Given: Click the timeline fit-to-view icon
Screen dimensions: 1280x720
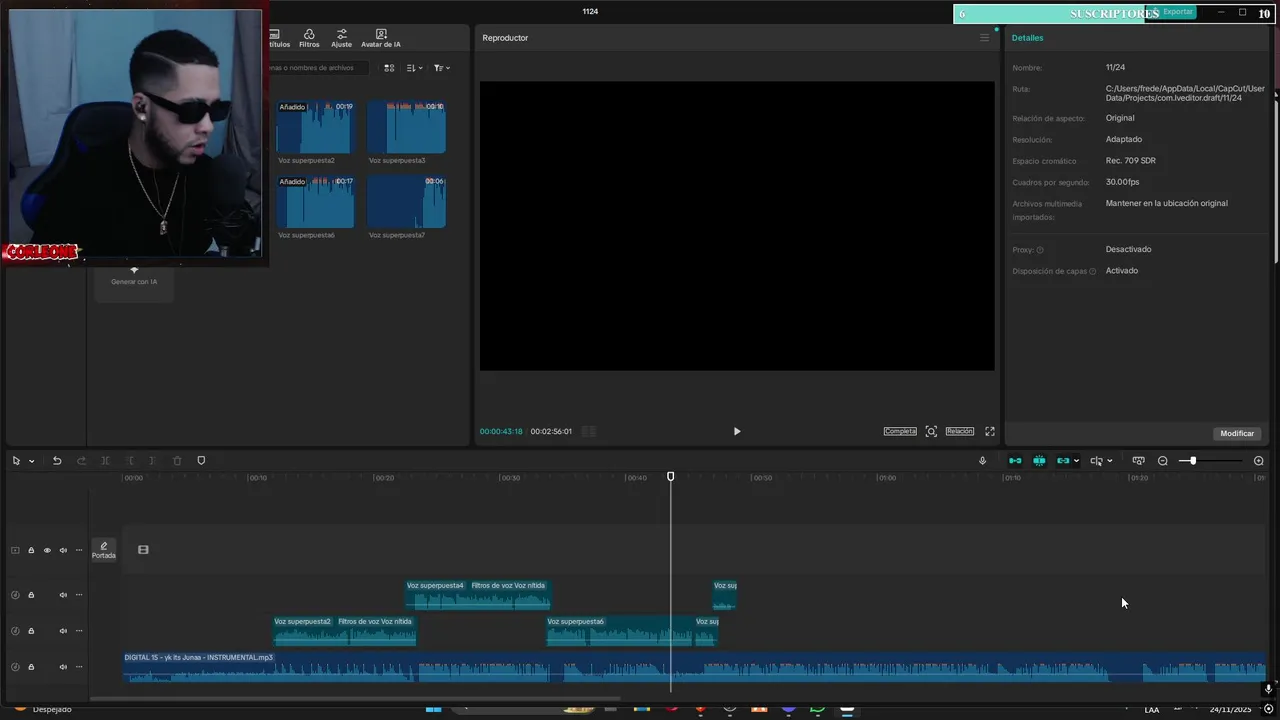Looking at the screenshot, I should (1138, 460).
